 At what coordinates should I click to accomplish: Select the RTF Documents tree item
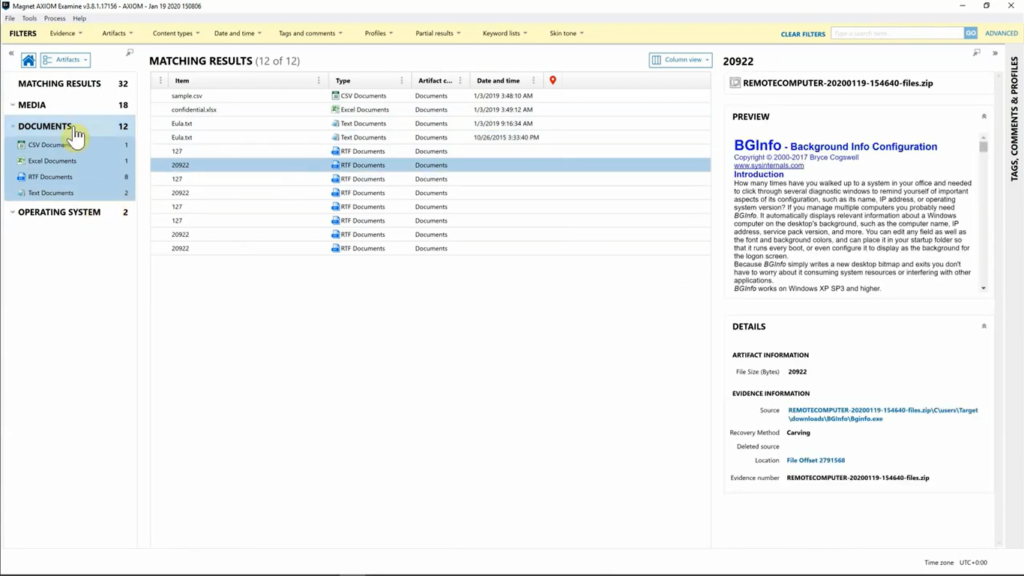(x=72, y=177)
